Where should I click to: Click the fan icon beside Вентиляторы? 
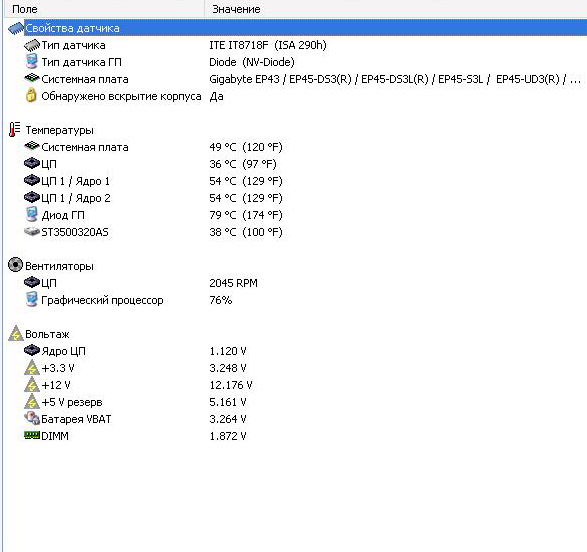pos(15,265)
